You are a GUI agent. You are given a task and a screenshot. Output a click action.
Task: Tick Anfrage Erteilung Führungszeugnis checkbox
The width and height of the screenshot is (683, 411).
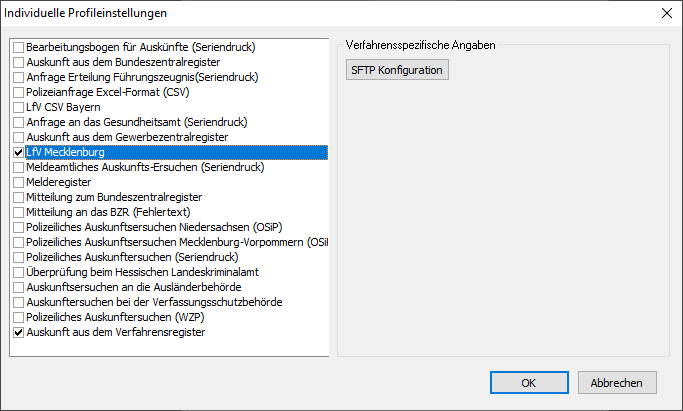tap(19, 77)
